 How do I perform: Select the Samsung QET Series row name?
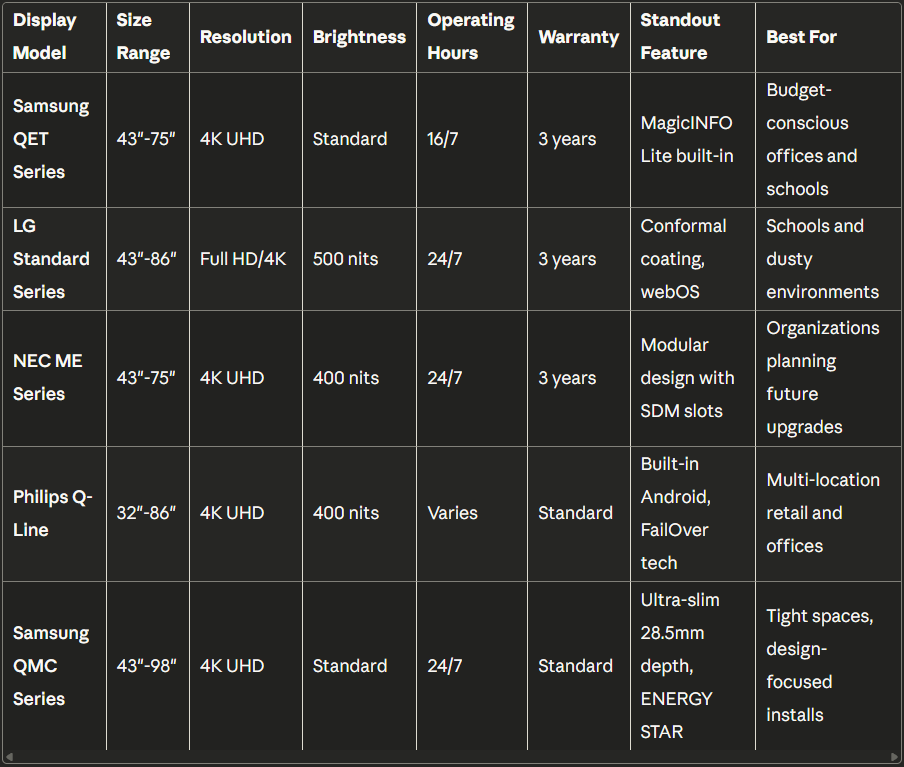point(51,139)
